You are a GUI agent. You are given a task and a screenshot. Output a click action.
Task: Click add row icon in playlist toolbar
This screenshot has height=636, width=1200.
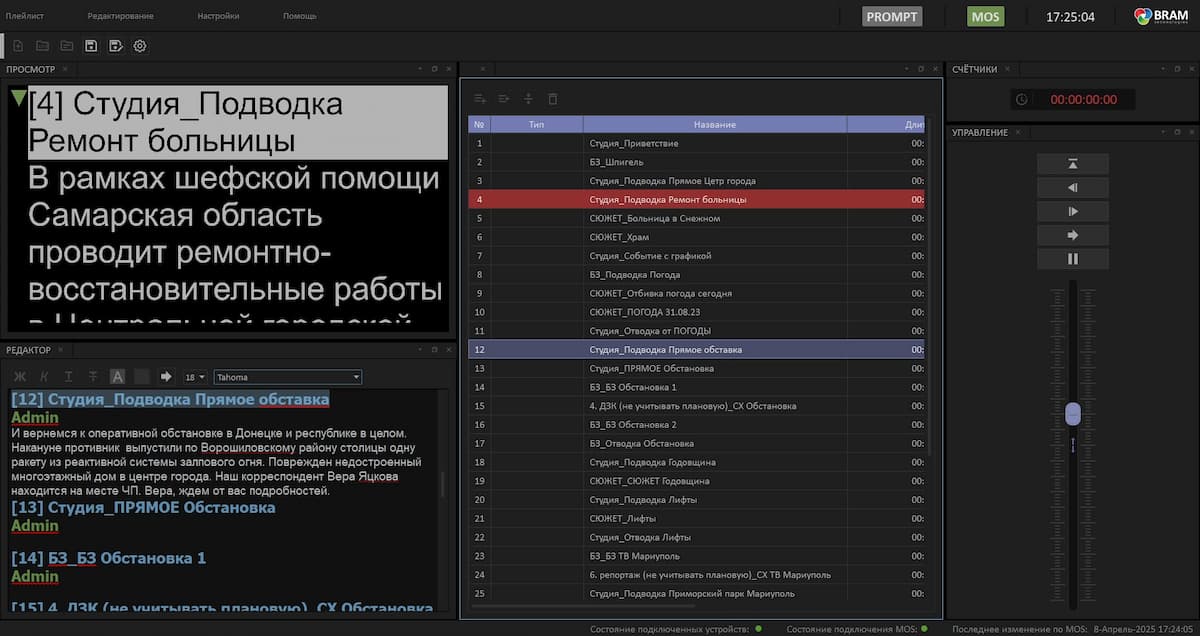coord(480,99)
